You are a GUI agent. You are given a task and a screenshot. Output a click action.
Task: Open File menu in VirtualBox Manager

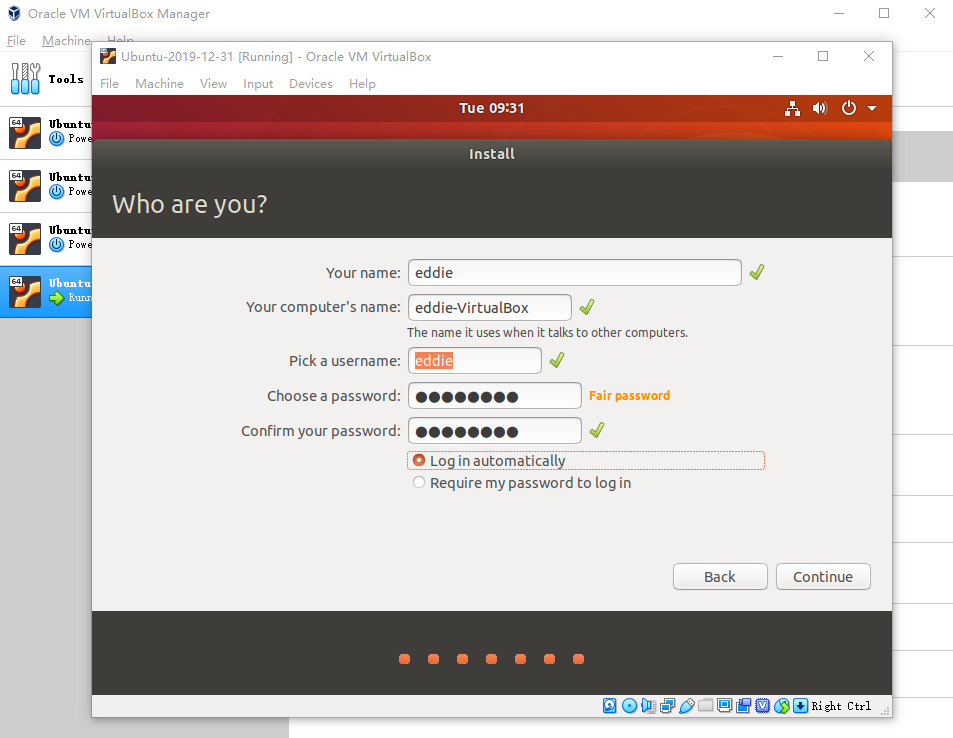(x=16, y=41)
